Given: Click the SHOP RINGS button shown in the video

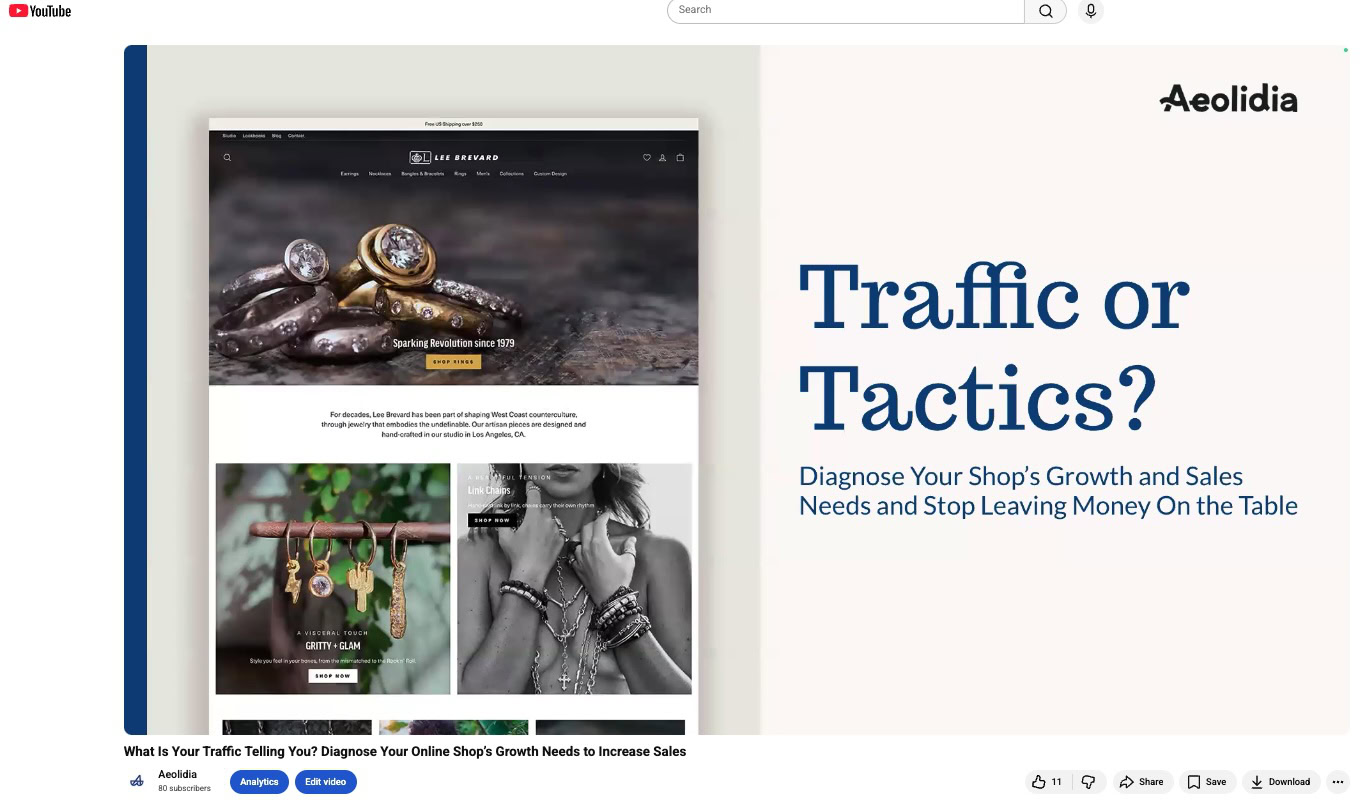Looking at the screenshot, I should pos(453,361).
